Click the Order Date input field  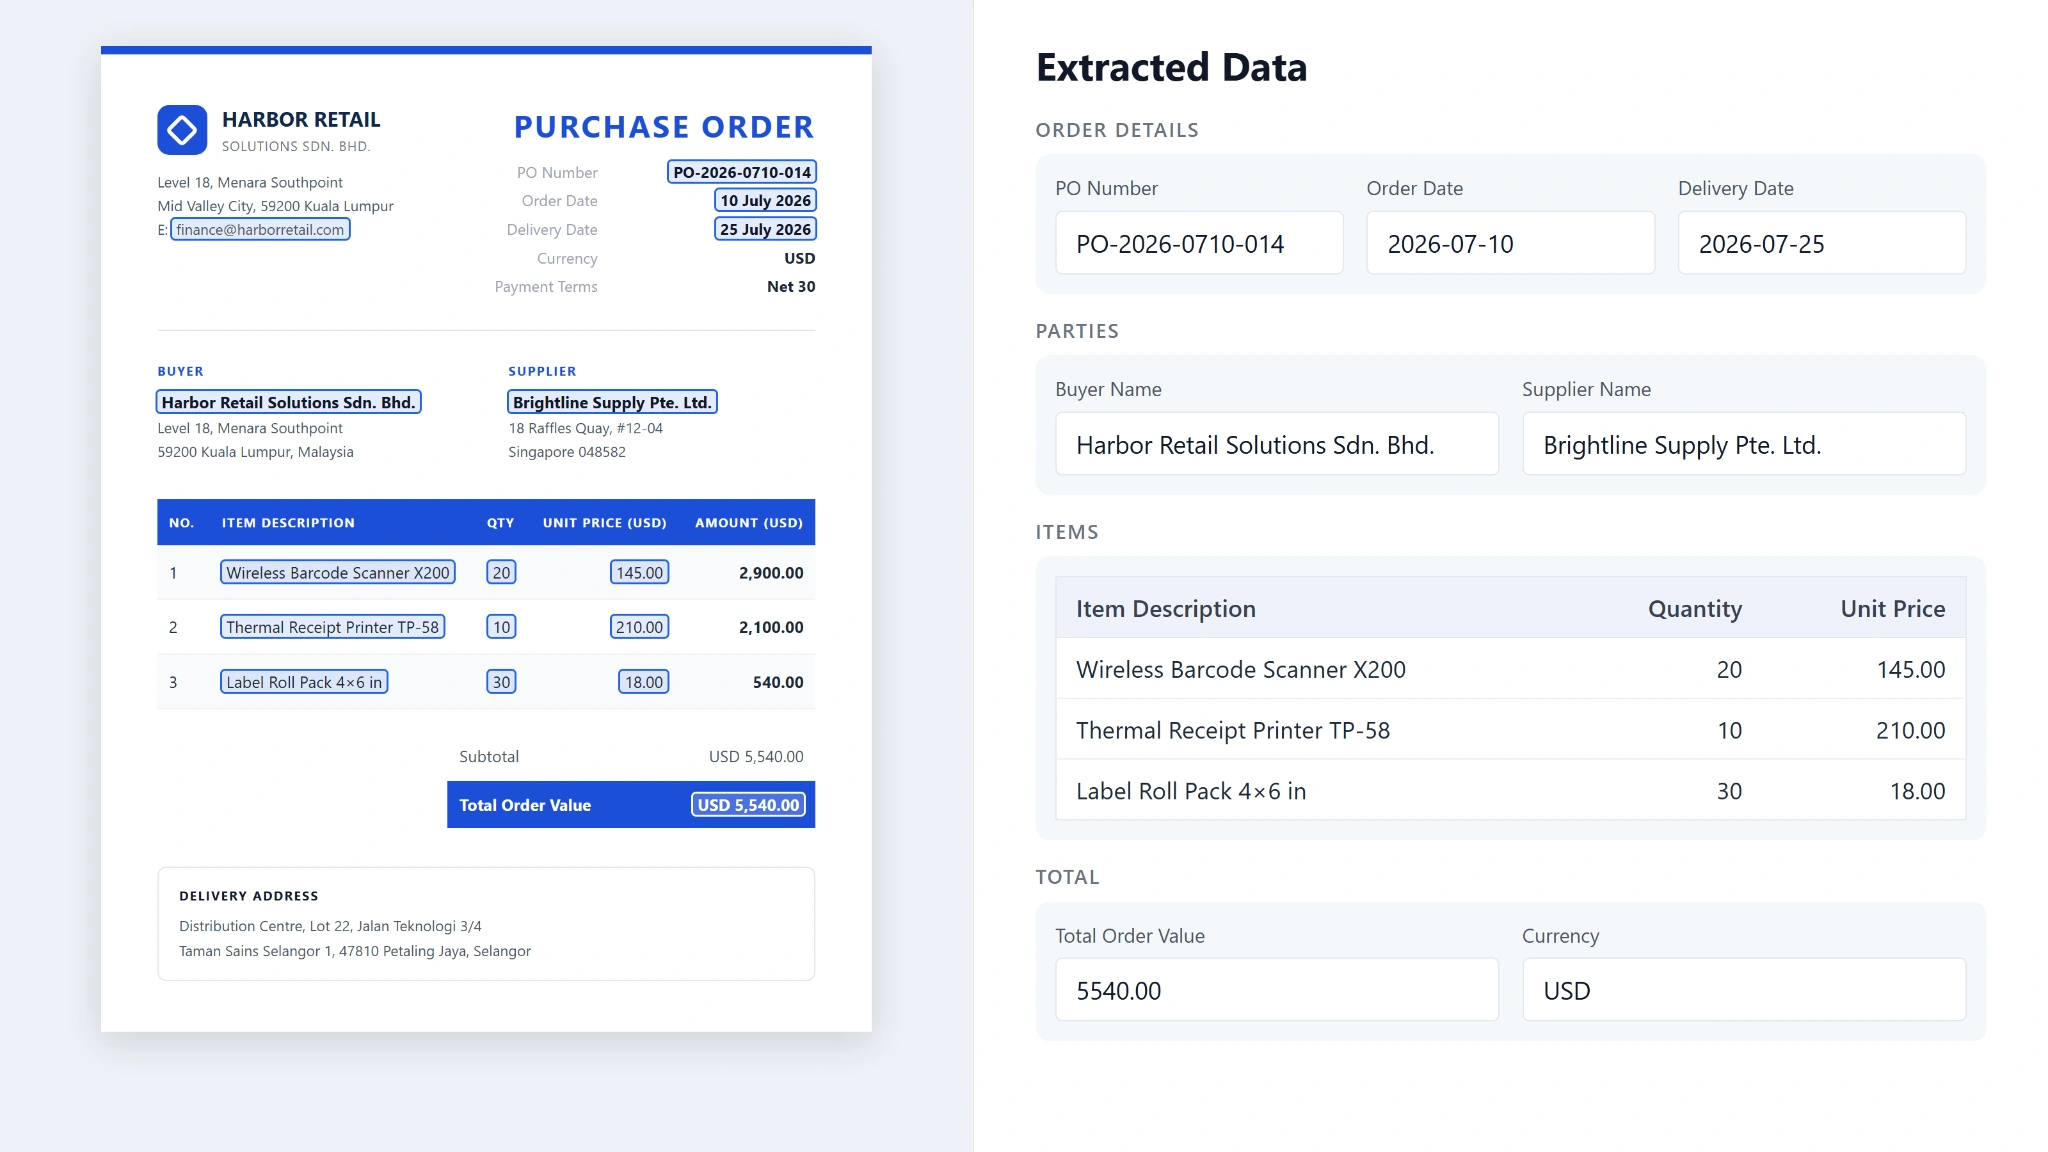(x=1510, y=243)
